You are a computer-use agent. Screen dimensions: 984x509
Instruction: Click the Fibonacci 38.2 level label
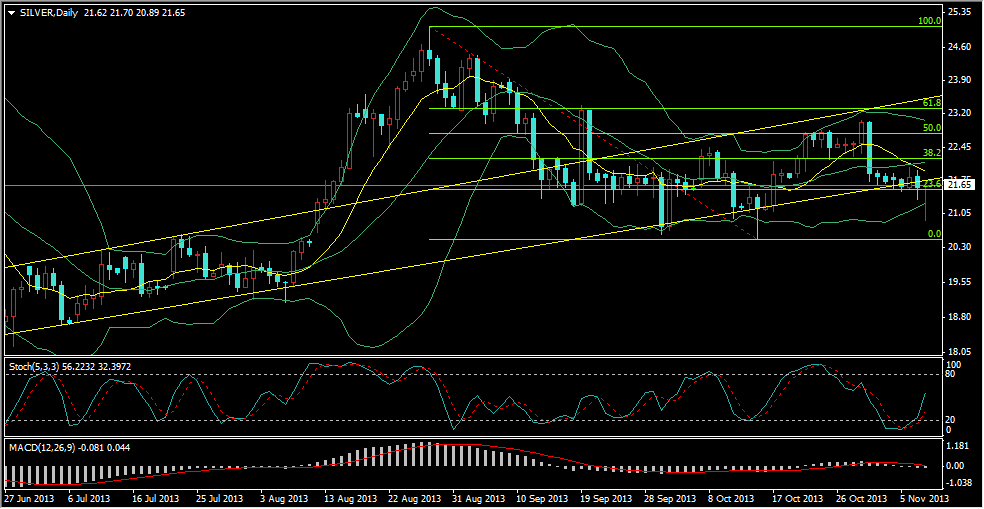click(x=932, y=153)
